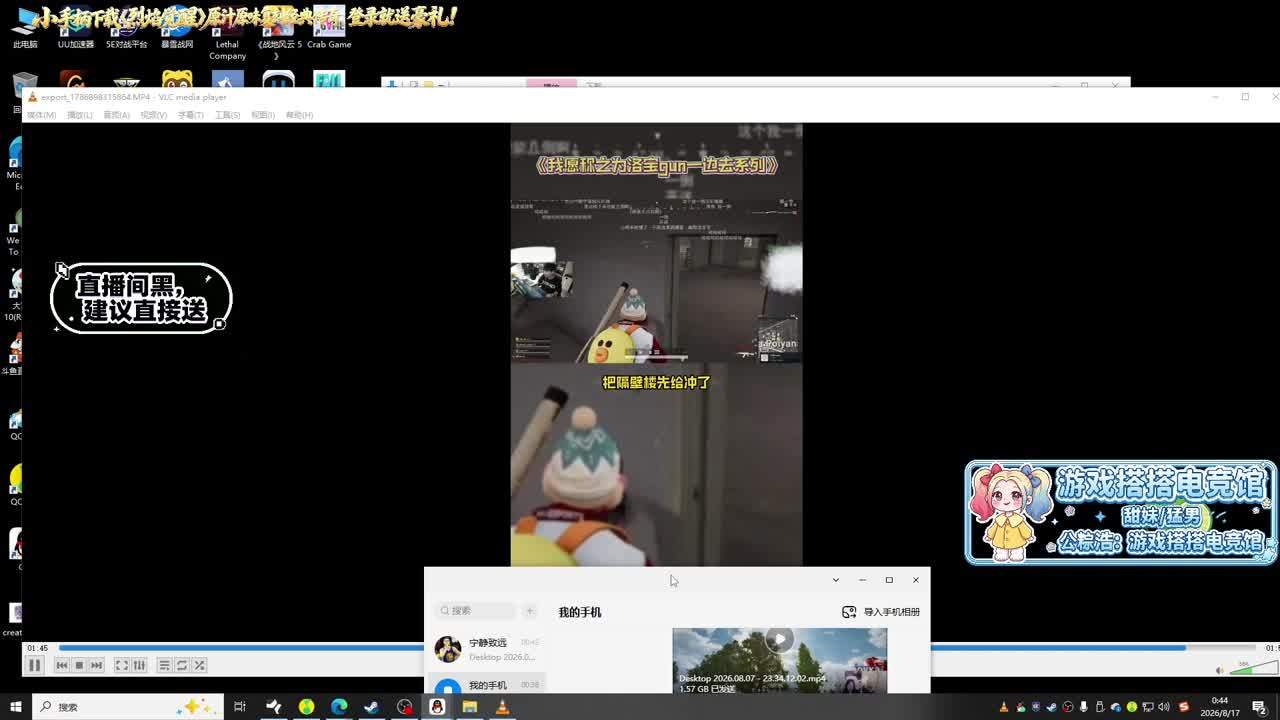
Task: Open the taskbar clock and date
Action: point(1220,707)
